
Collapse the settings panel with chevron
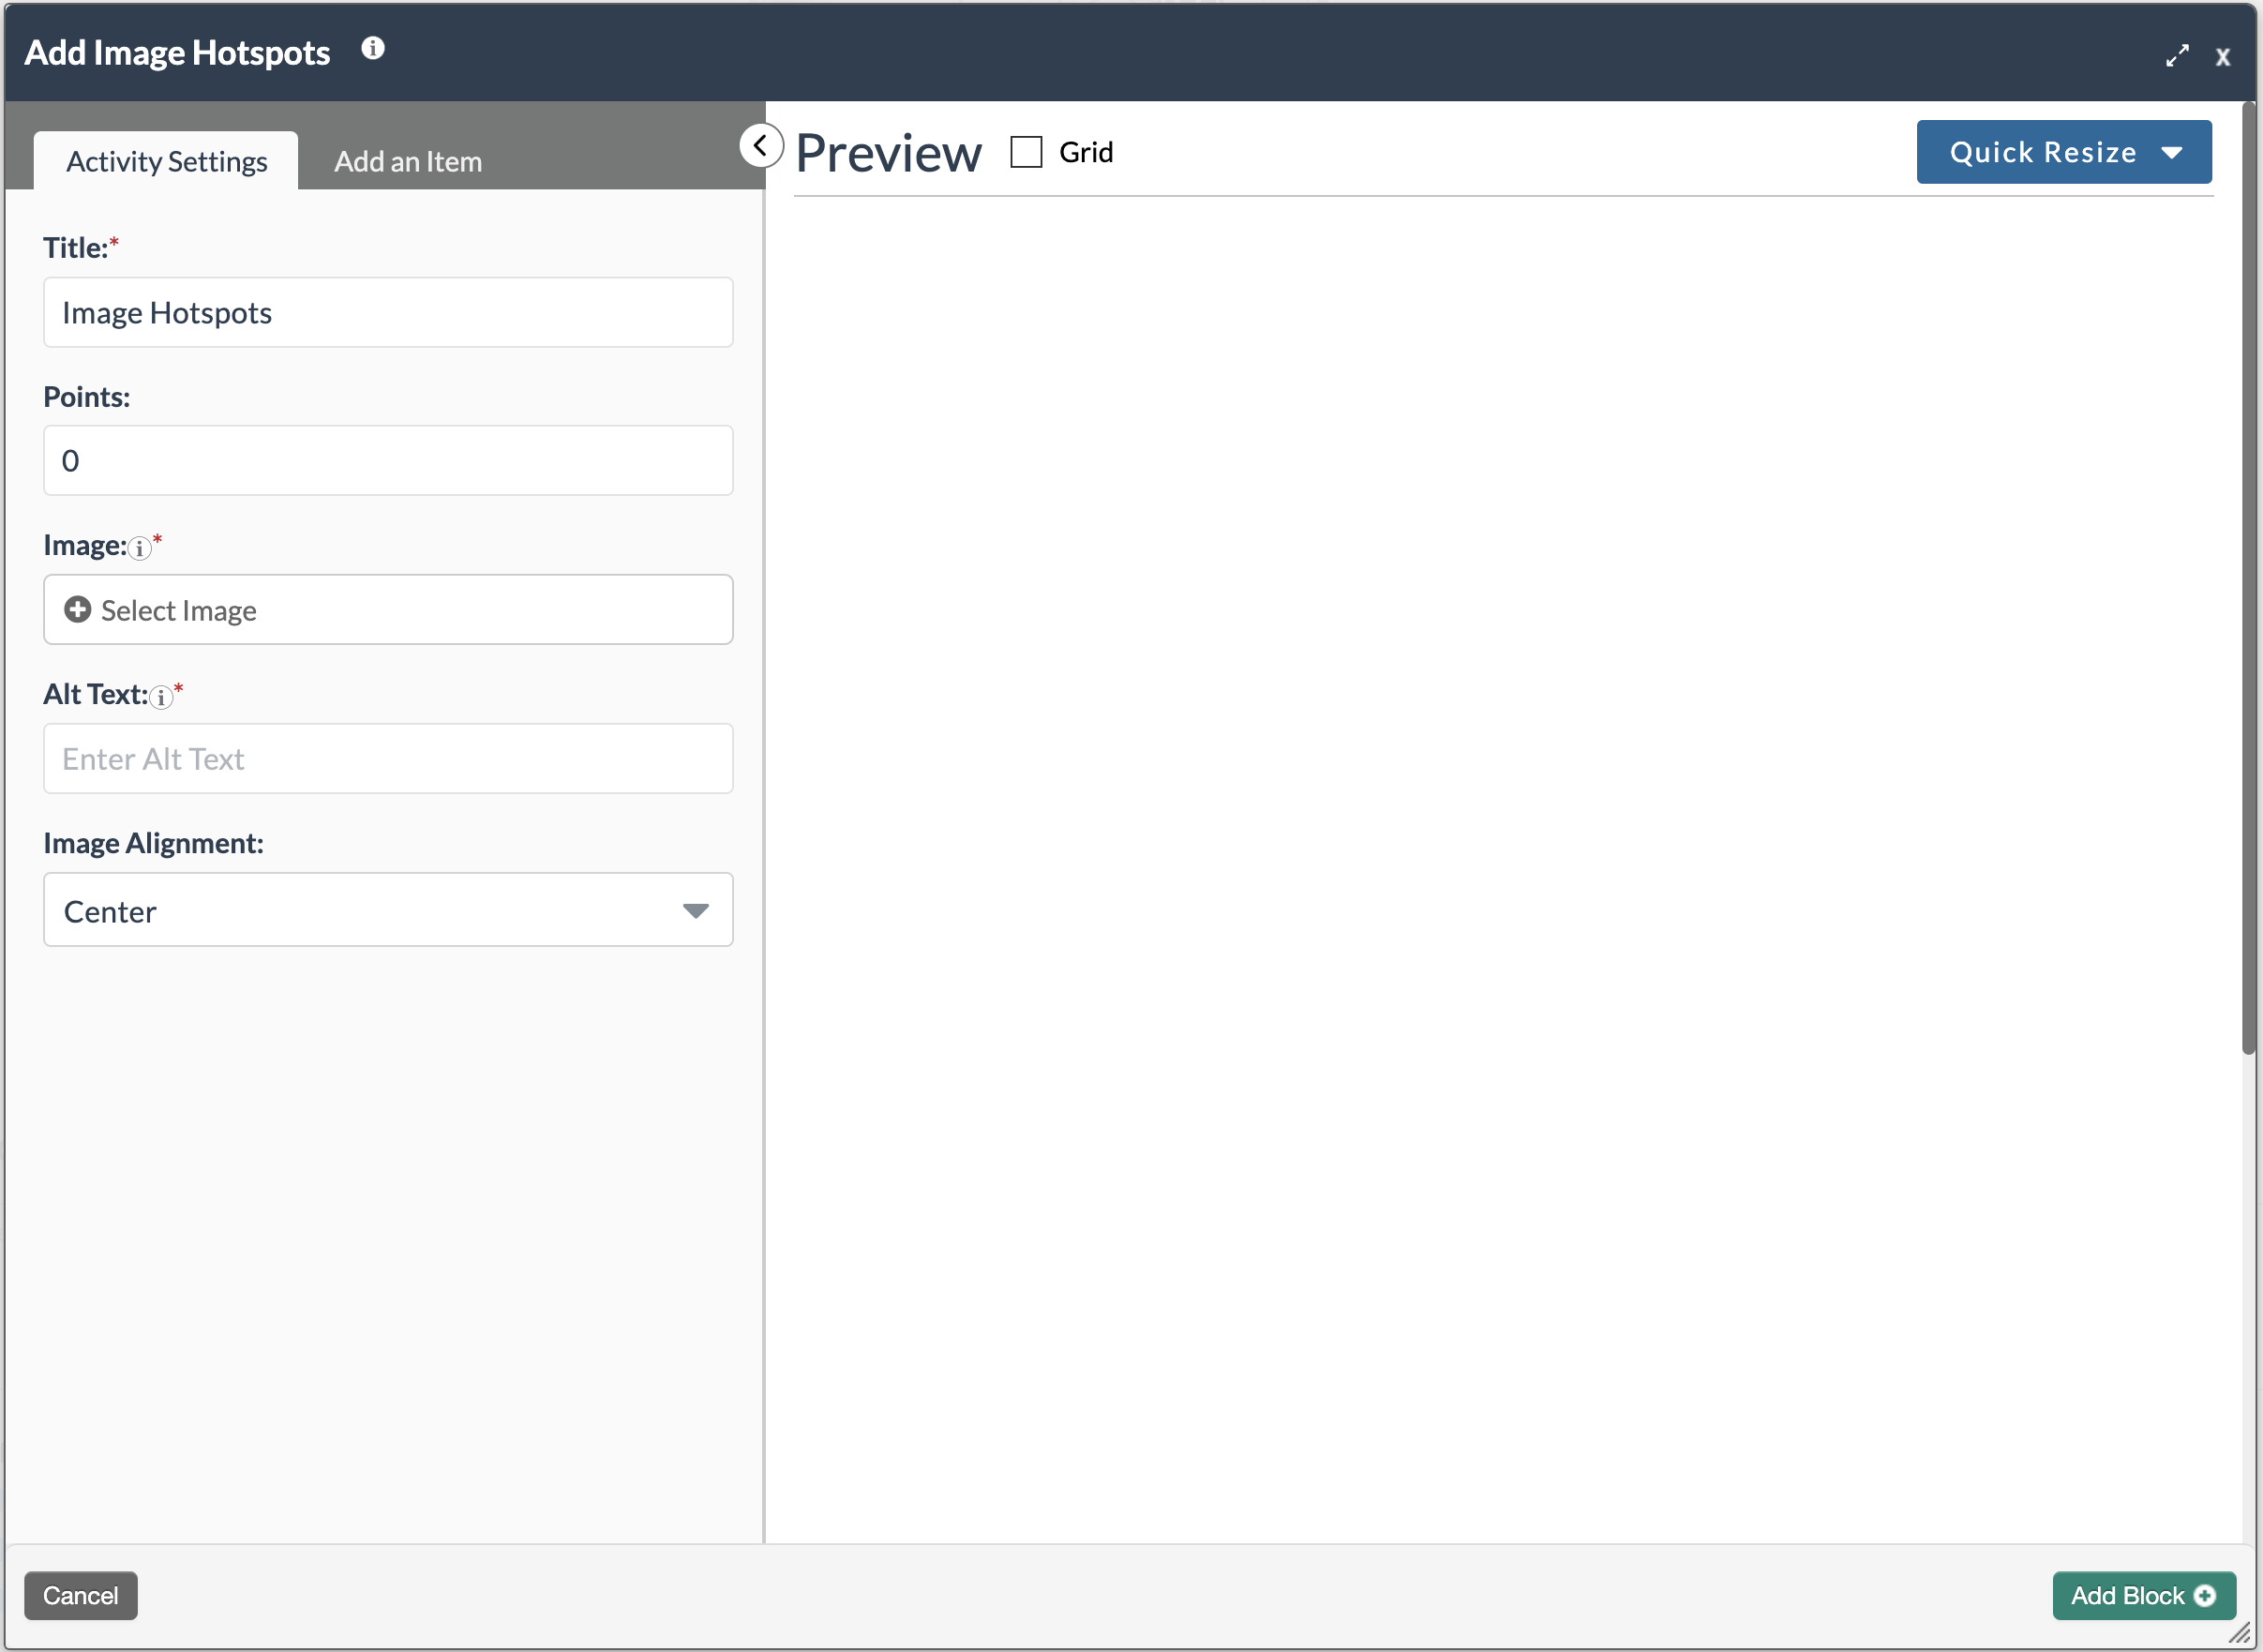pos(760,146)
